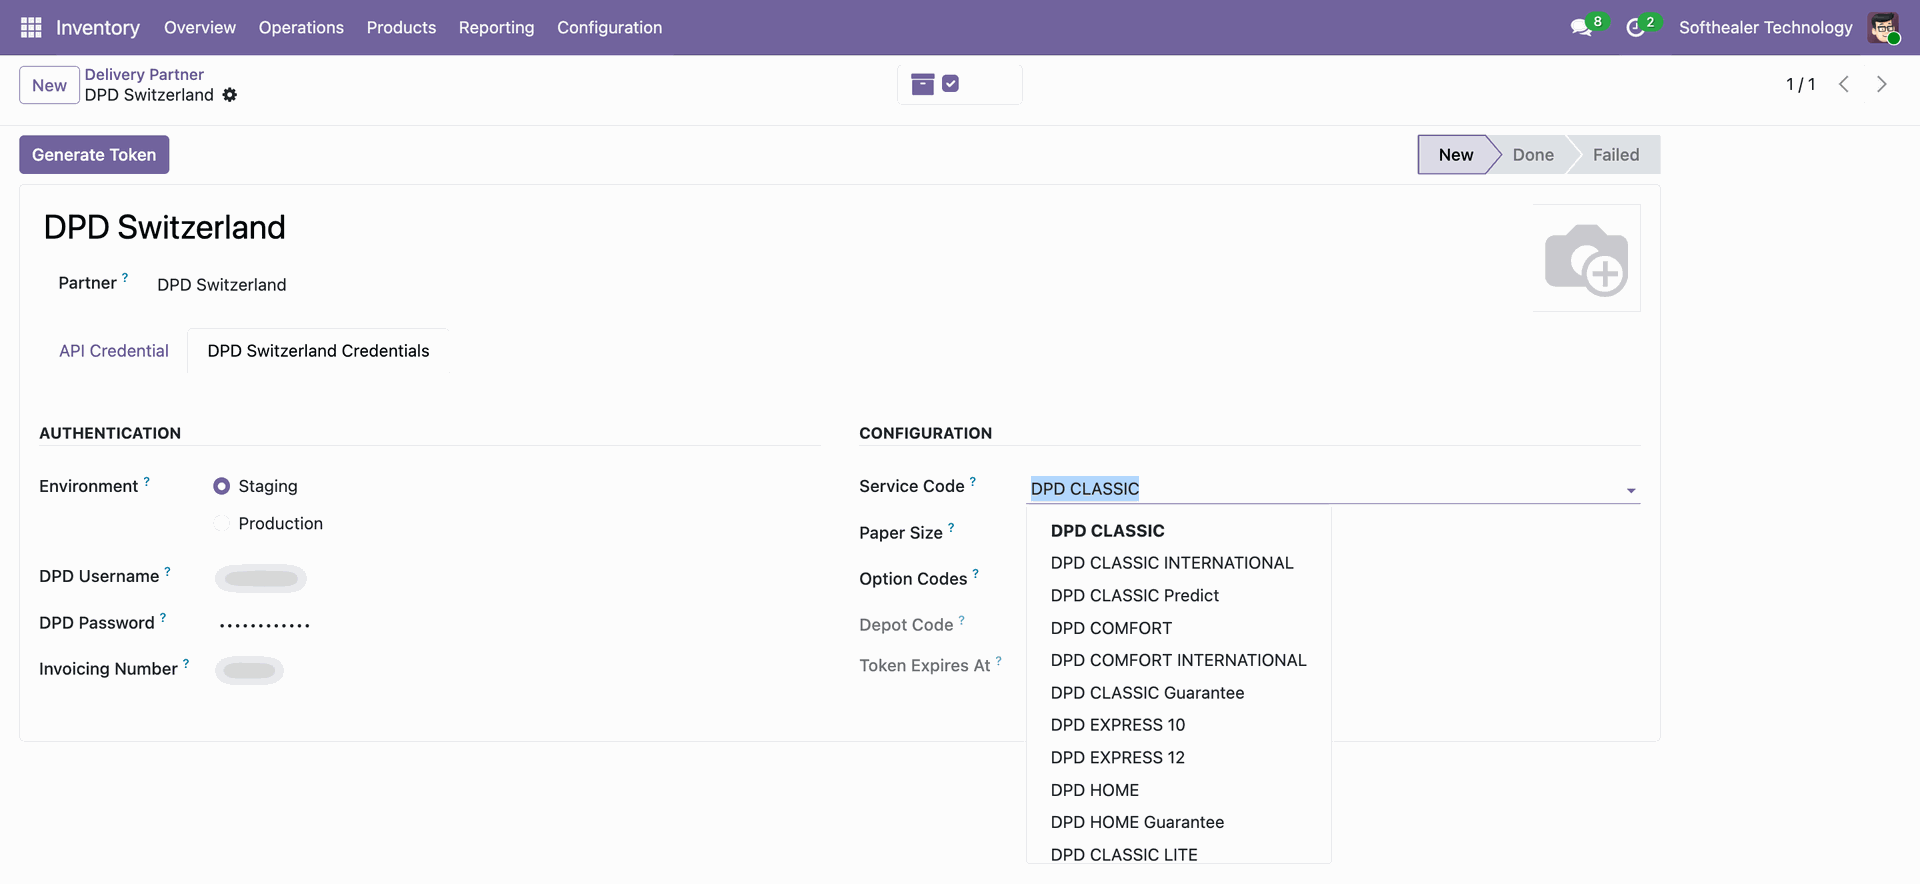Go to the next record arrow
This screenshot has height=884, width=1920.
pos(1881,85)
